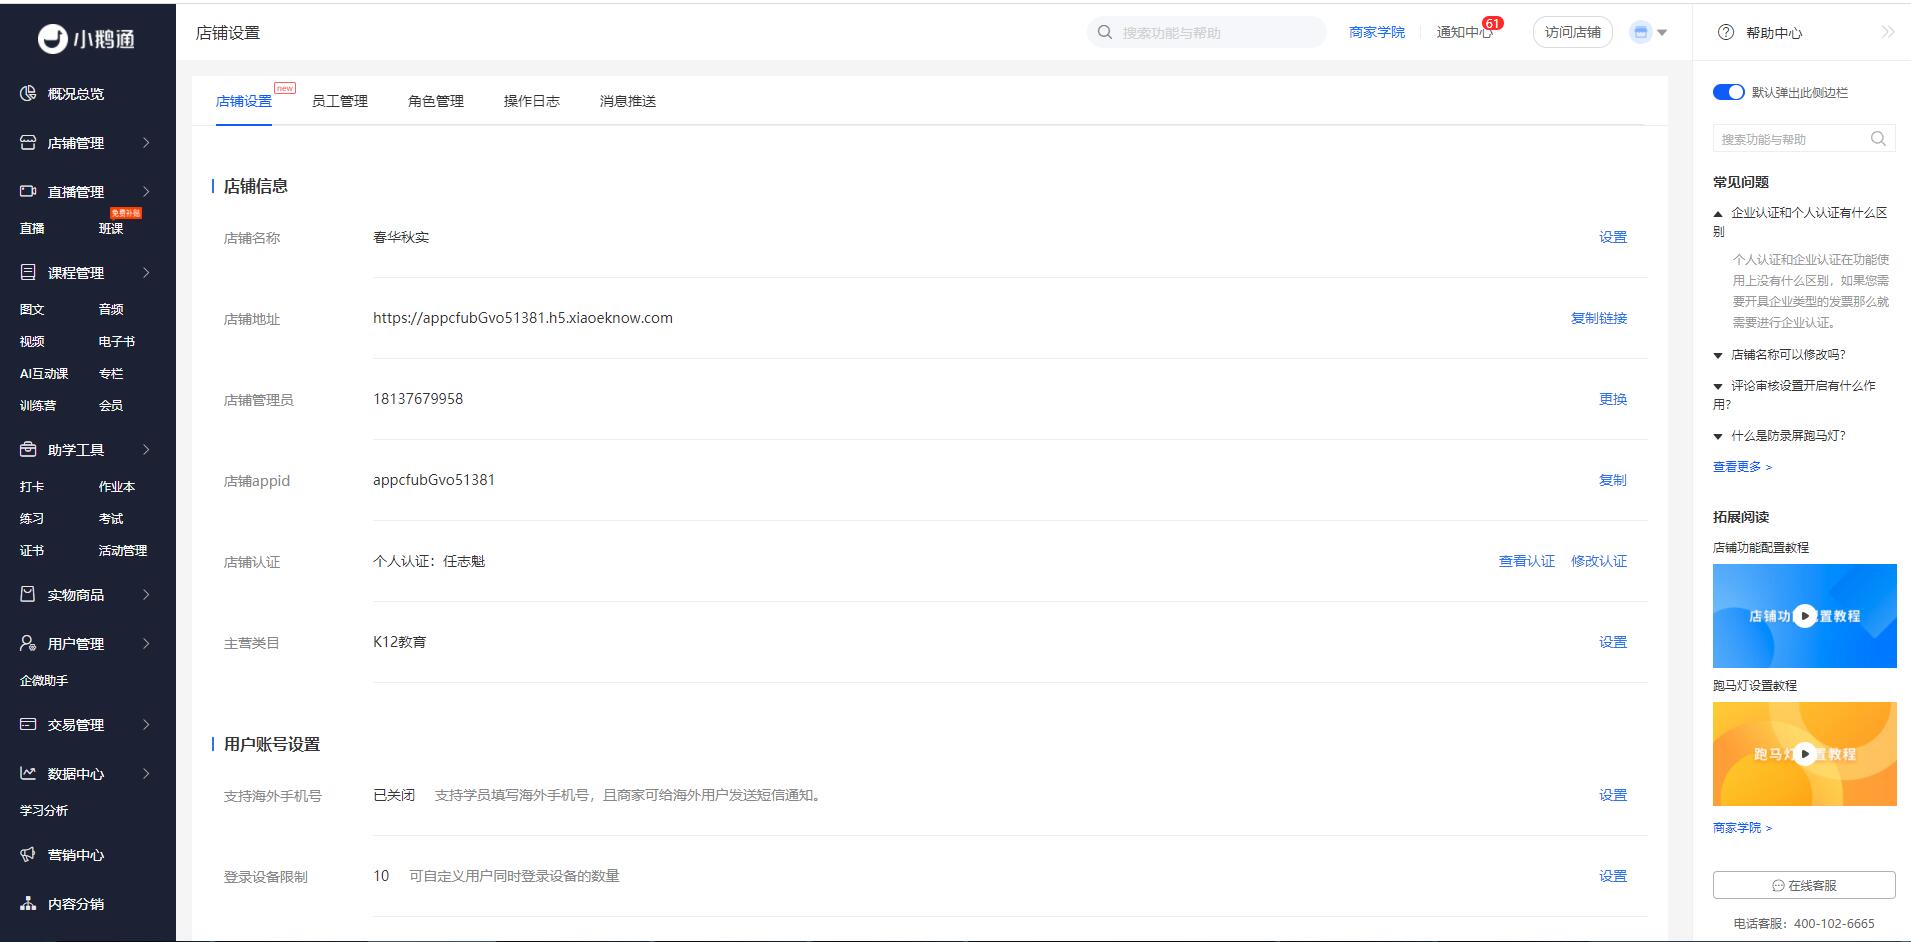Viewport: 1911px width, 942px height.
Task: Click the help center question mark icon
Action: [x=1725, y=33]
